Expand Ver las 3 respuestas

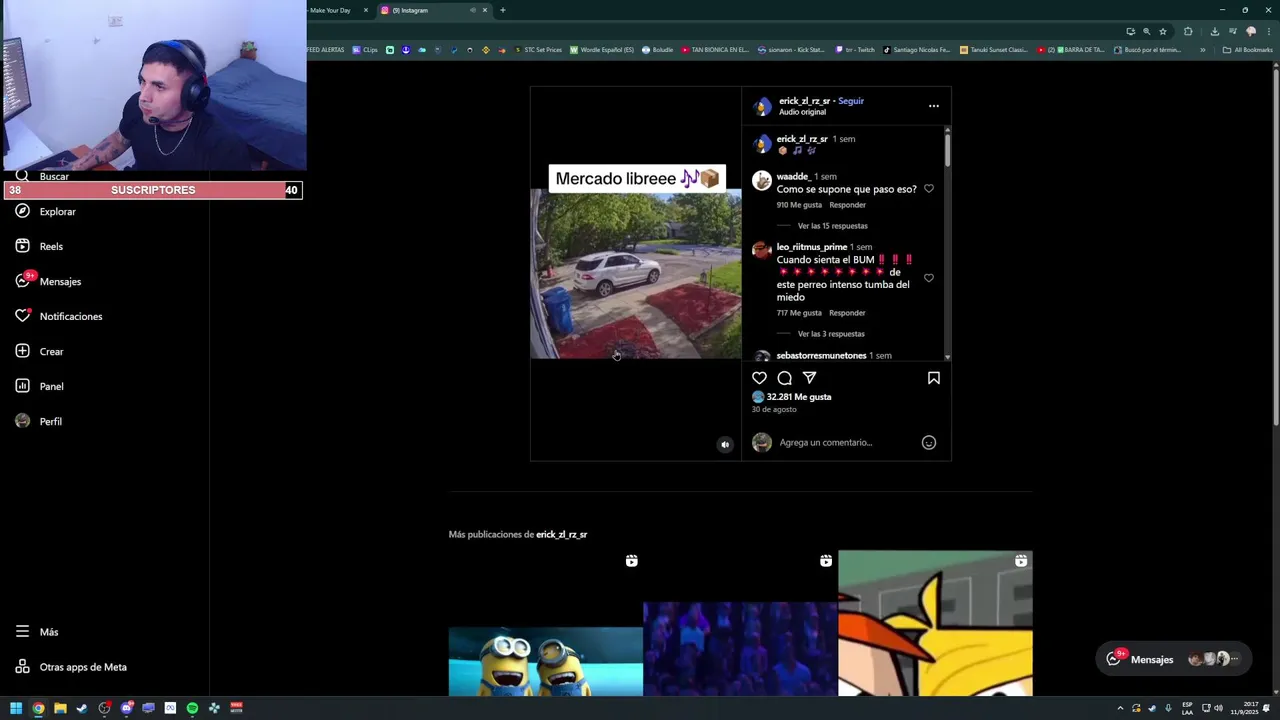coord(831,334)
